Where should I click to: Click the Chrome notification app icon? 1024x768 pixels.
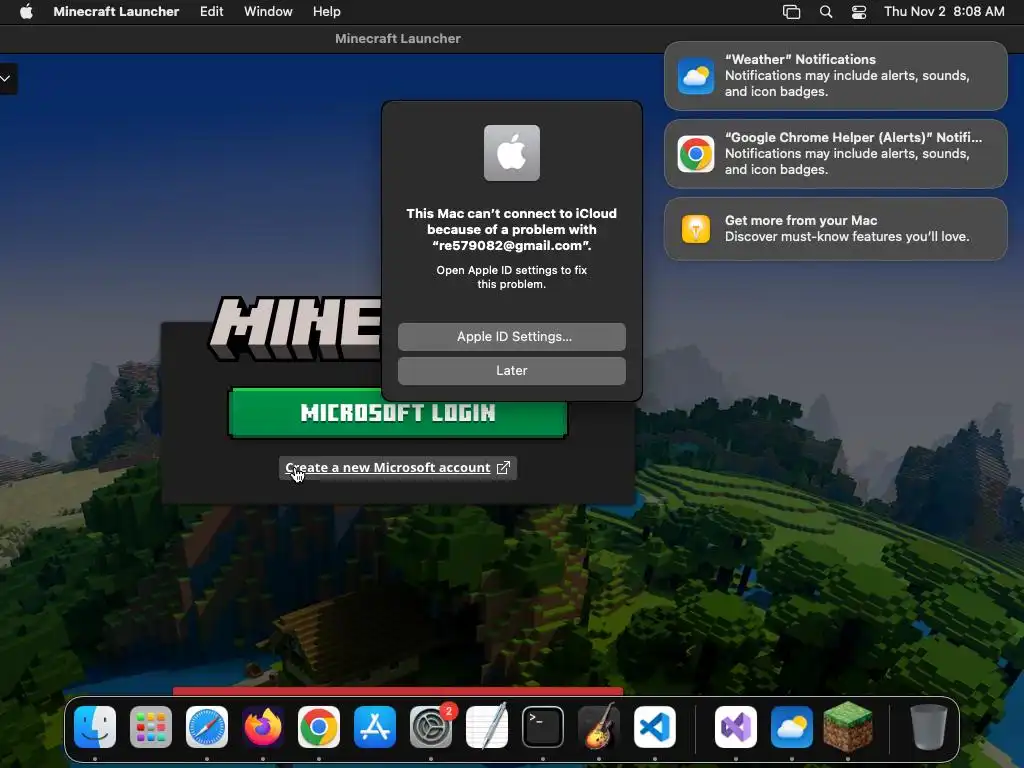[x=696, y=154]
